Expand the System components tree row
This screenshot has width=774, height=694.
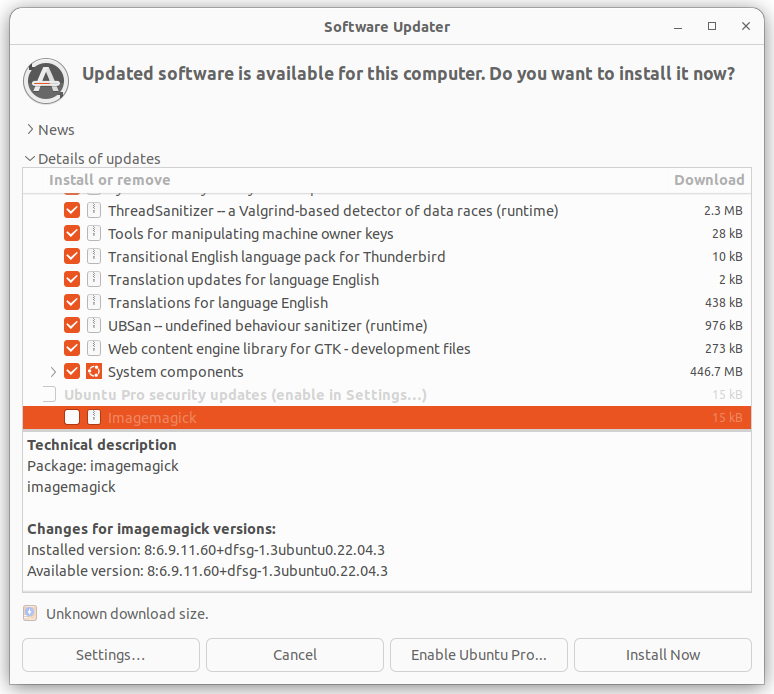[53, 372]
